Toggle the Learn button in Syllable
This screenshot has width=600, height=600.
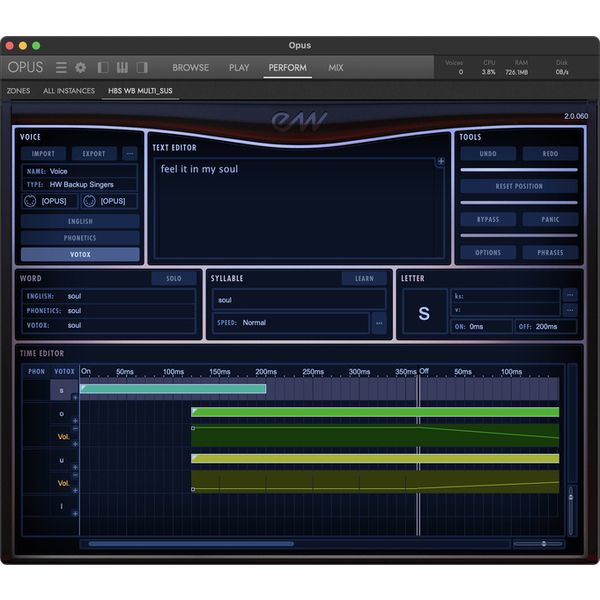pyautogui.click(x=364, y=279)
